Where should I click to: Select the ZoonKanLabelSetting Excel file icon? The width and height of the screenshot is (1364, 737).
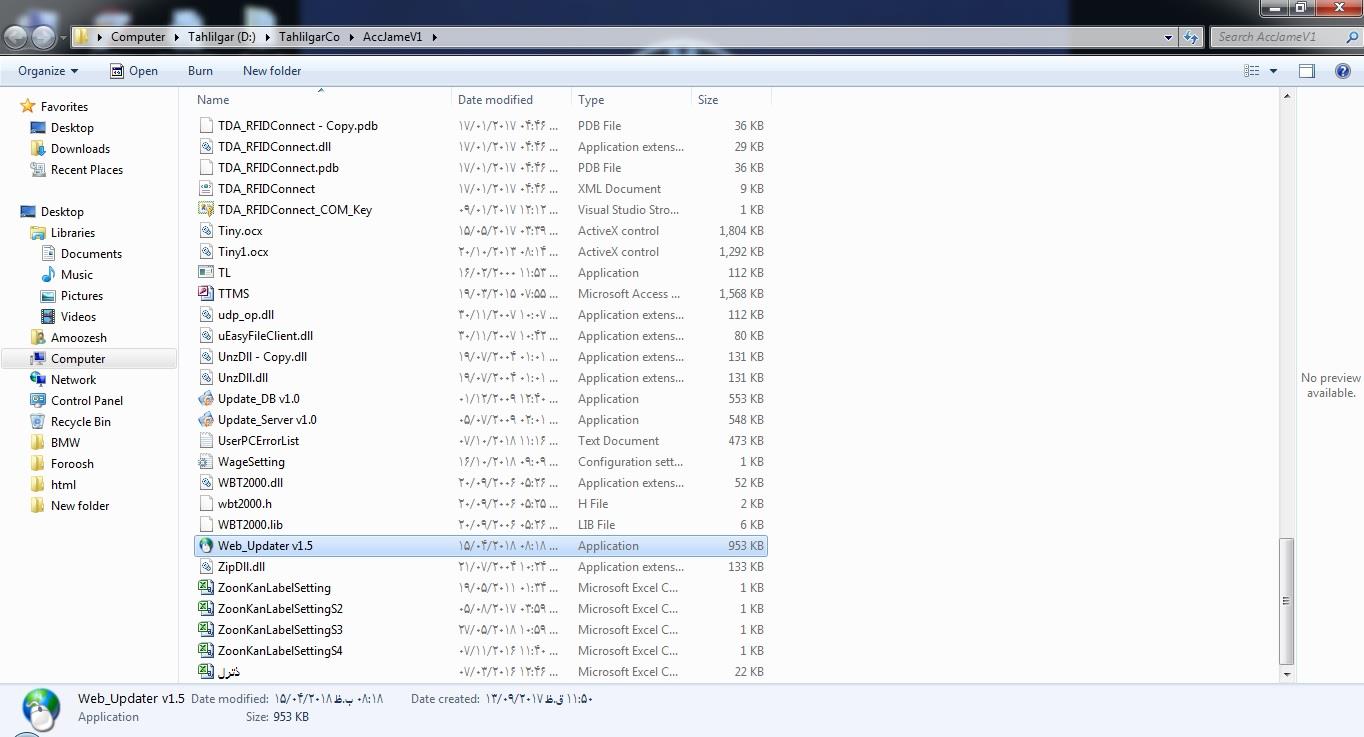[206, 588]
